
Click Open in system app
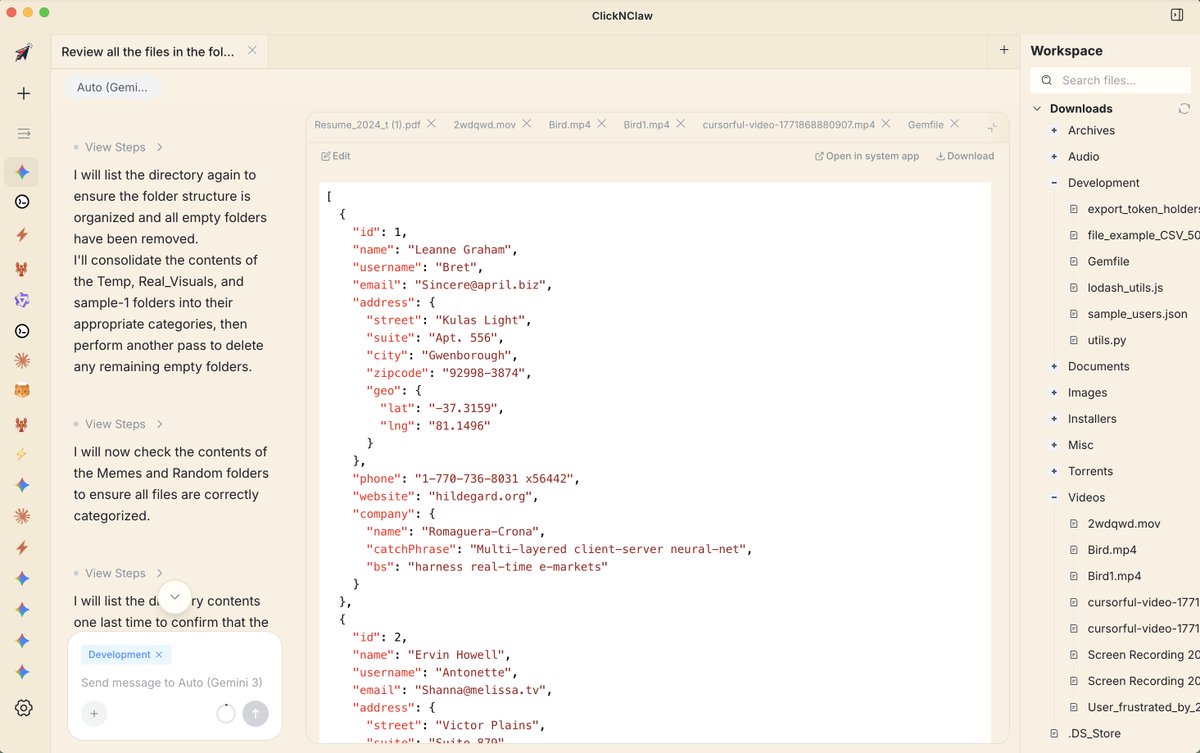click(867, 156)
